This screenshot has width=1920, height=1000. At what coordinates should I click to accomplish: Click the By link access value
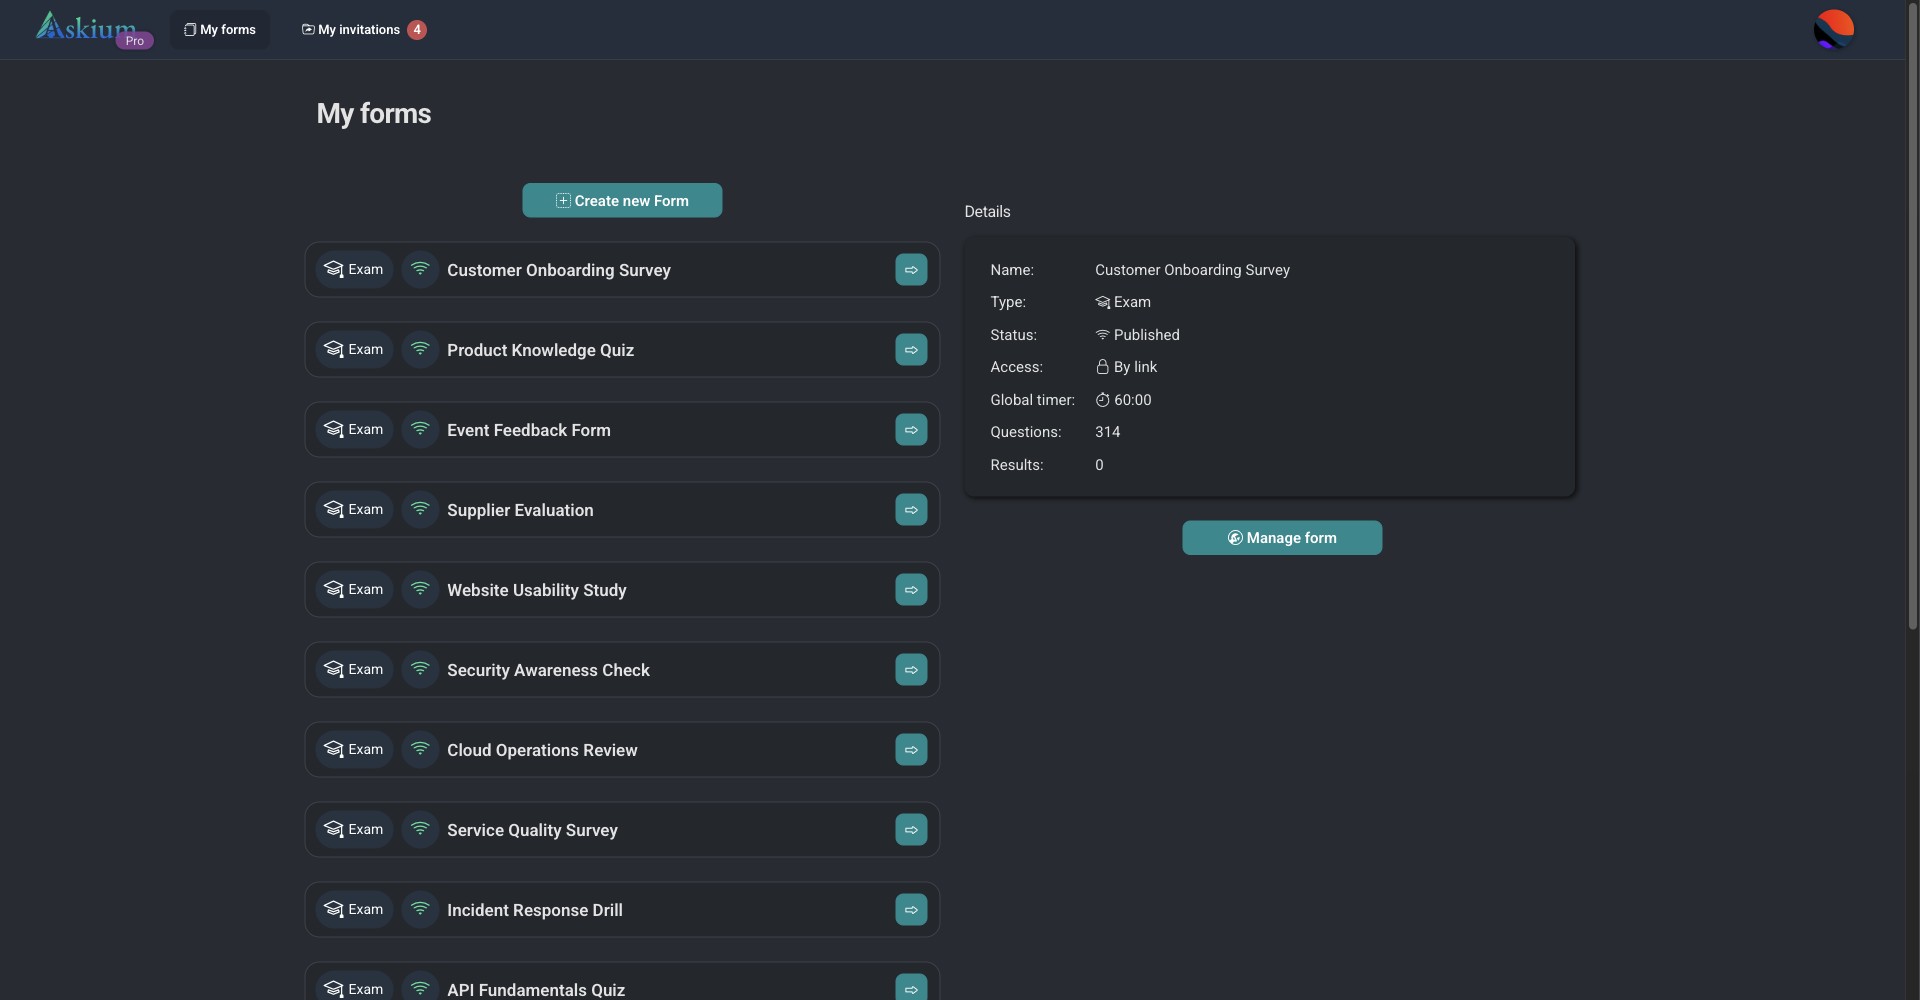click(1126, 367)
